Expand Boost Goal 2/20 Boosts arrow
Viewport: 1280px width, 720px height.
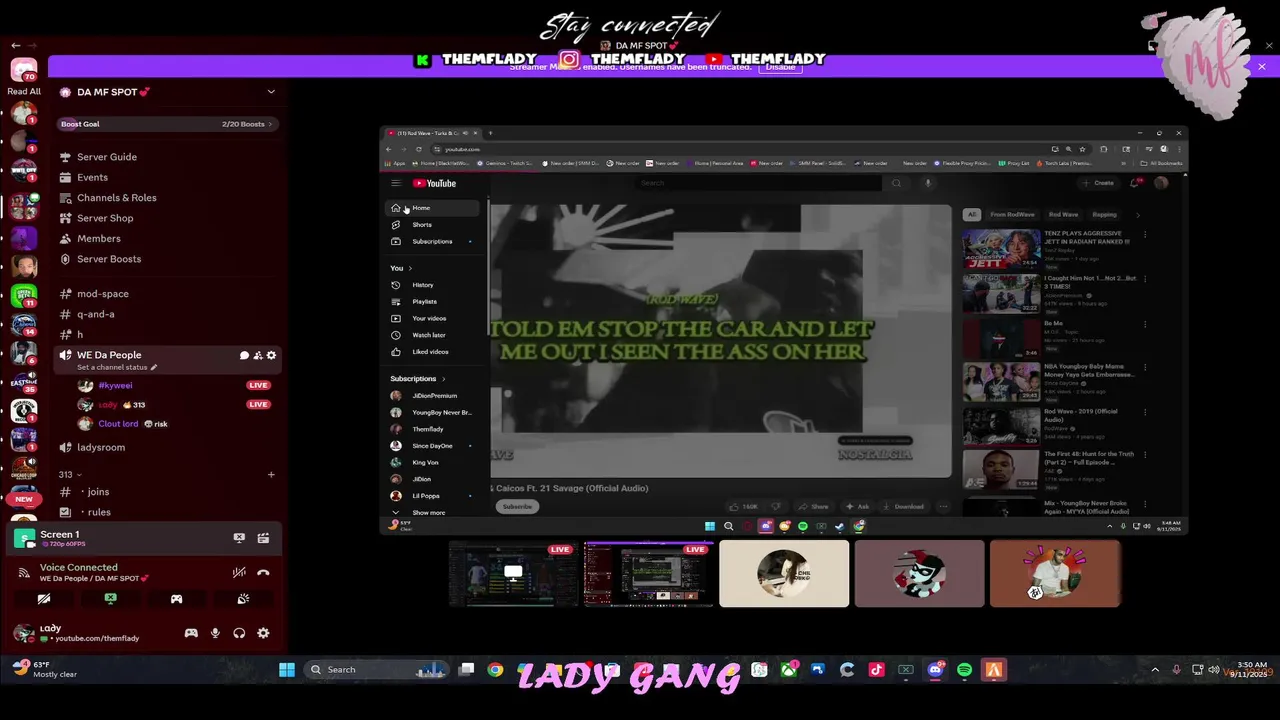[270, 124]
